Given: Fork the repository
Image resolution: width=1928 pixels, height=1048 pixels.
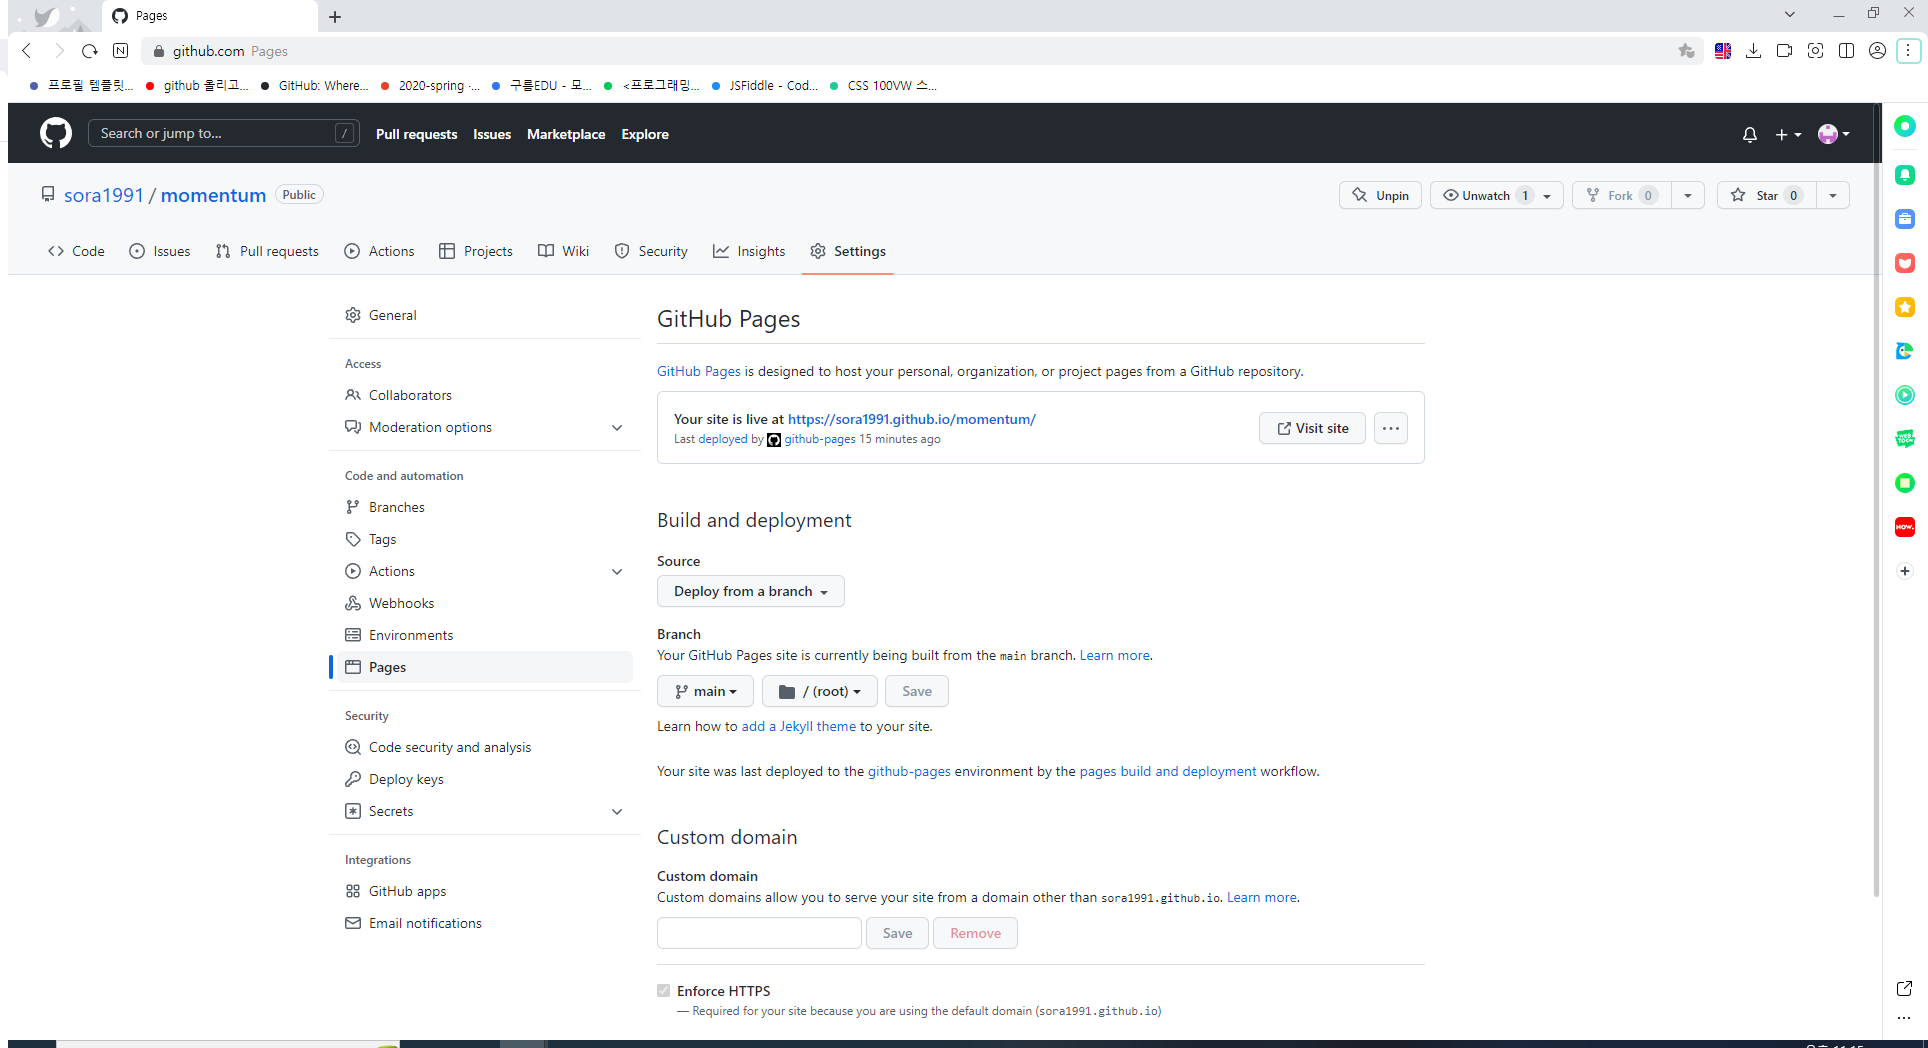Looking at the screenshot, I should coord(1621,195).
